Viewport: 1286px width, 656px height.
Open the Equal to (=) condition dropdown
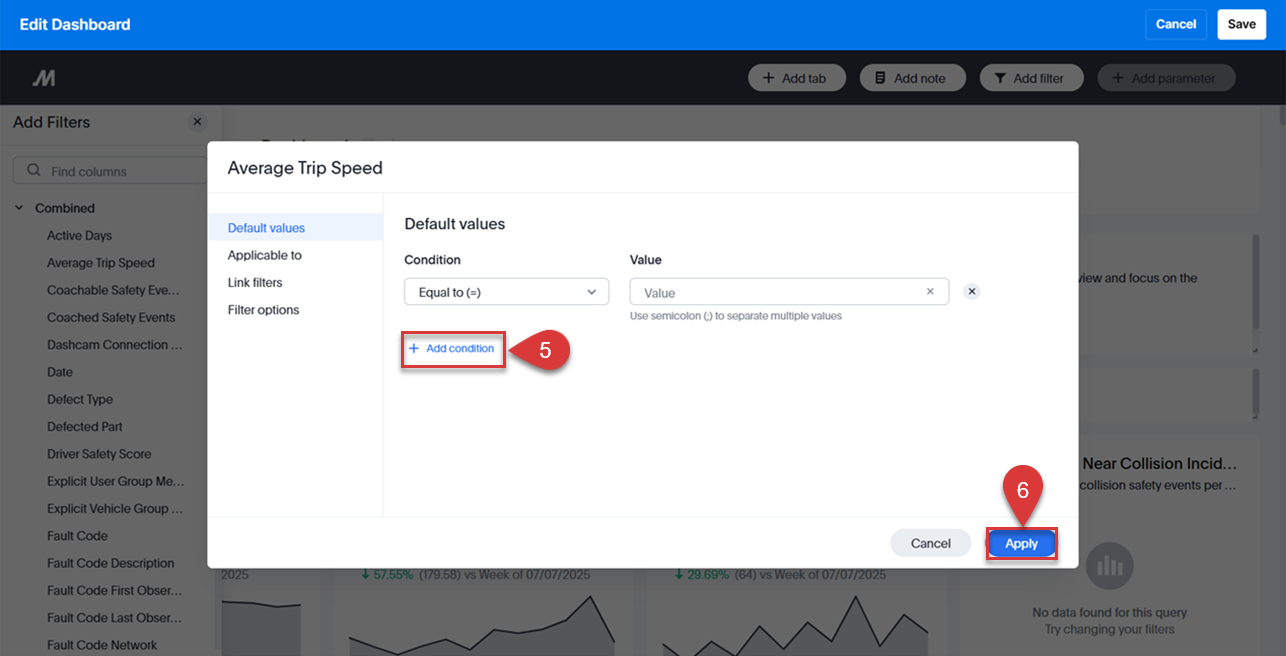pyautogui.click(x=506, y=291)
